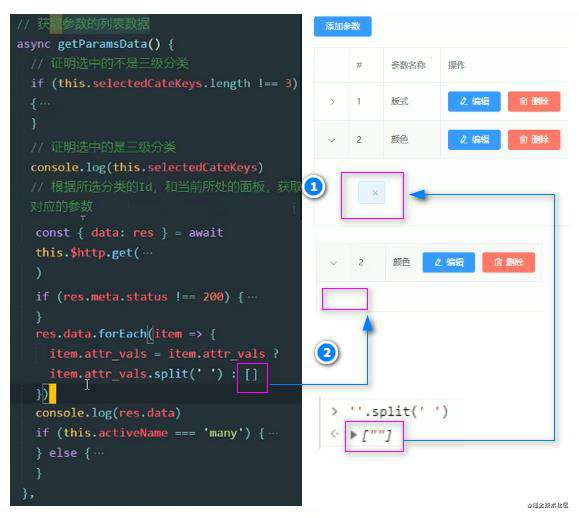Expand the 版式 row chevron

(x=332, y=102)
